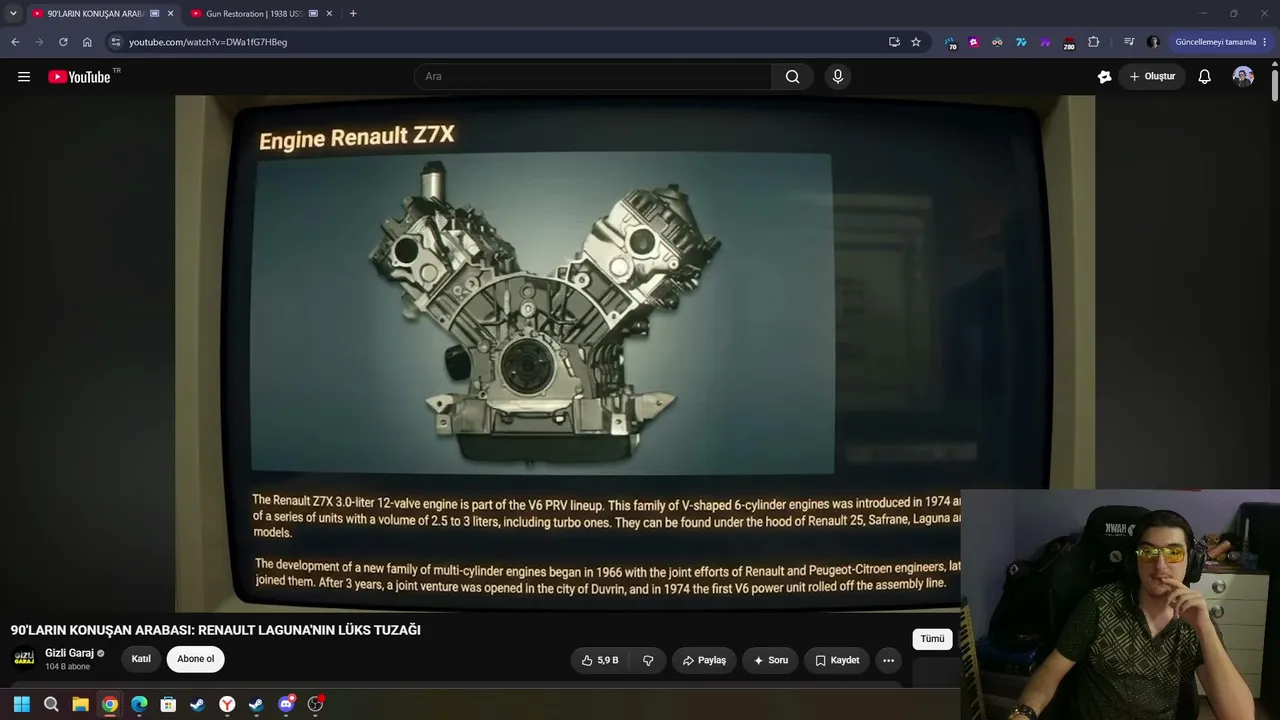Open Windows taskbar search
Image resolution: width=1280 pixels, height=720 pixels.
(51, 704)
